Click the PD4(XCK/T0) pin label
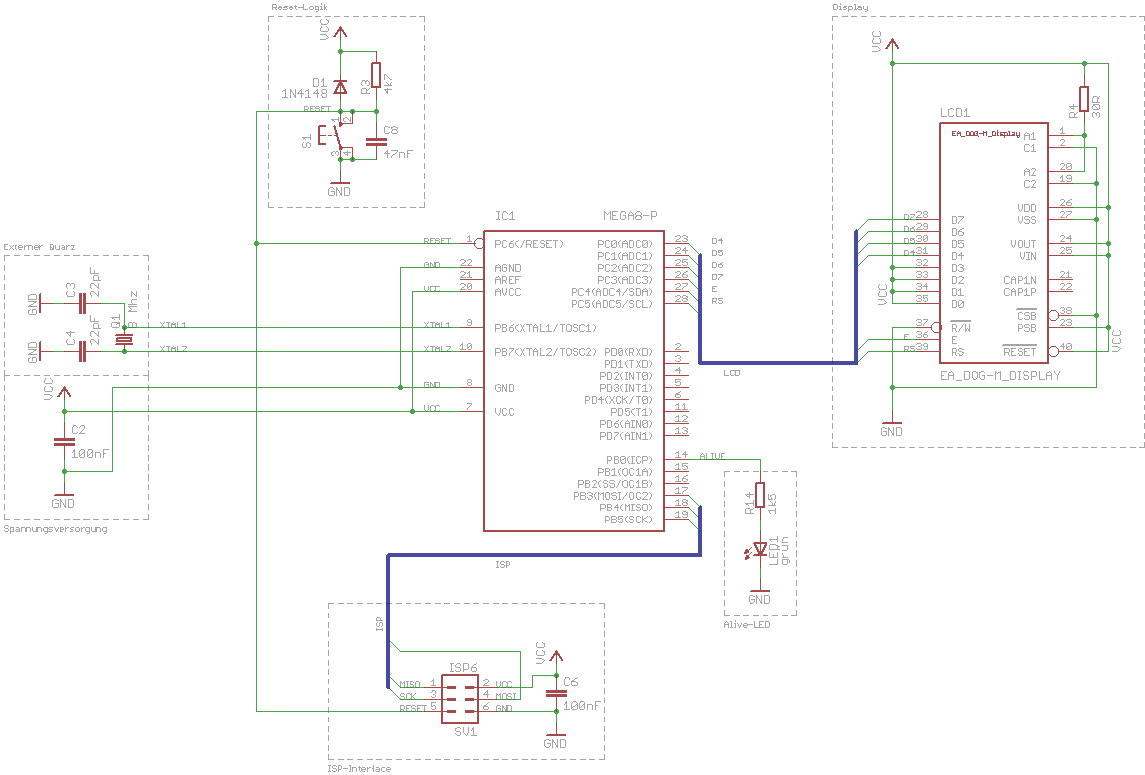1145x775 pixels. [x=619, y=400]
